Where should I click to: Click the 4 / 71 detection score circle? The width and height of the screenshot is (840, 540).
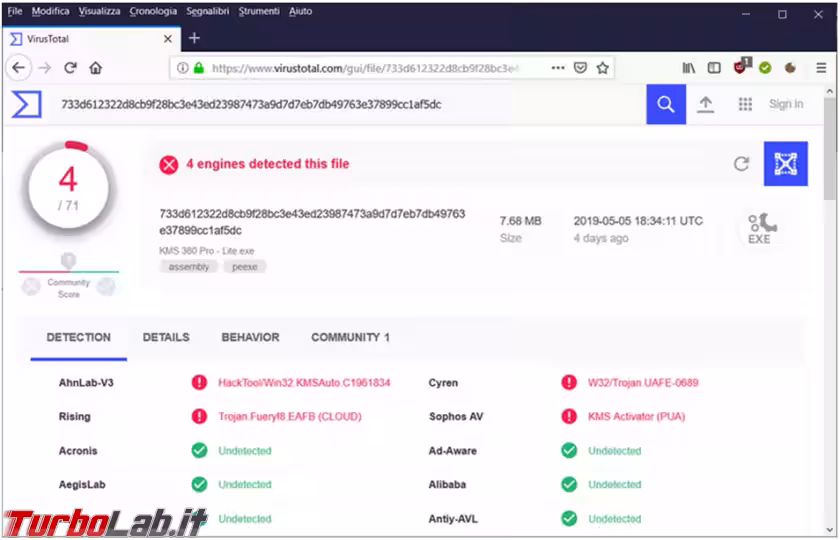[68, 188]
